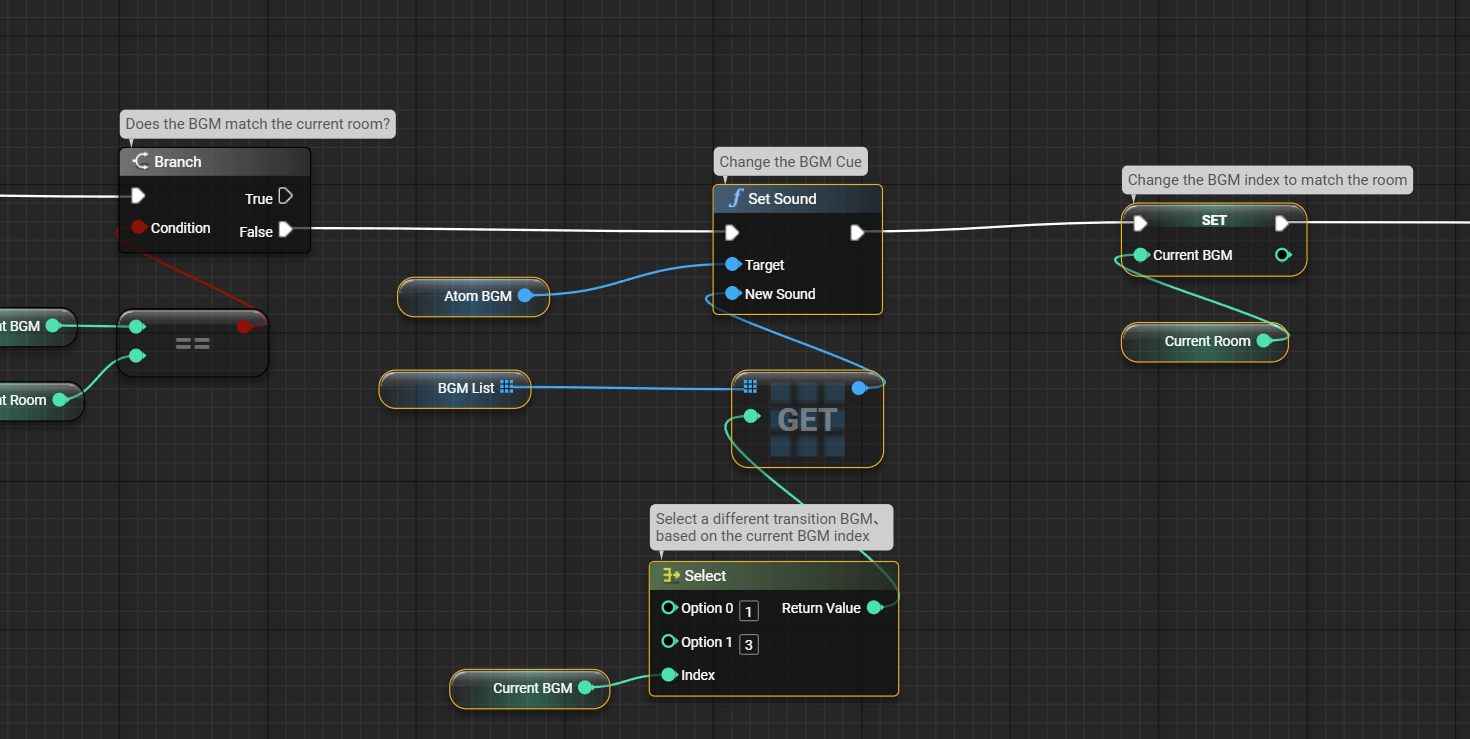Click the False execution pin on Branch
The width and height of the screenshot is (1470, 739).
click(285, 230)
